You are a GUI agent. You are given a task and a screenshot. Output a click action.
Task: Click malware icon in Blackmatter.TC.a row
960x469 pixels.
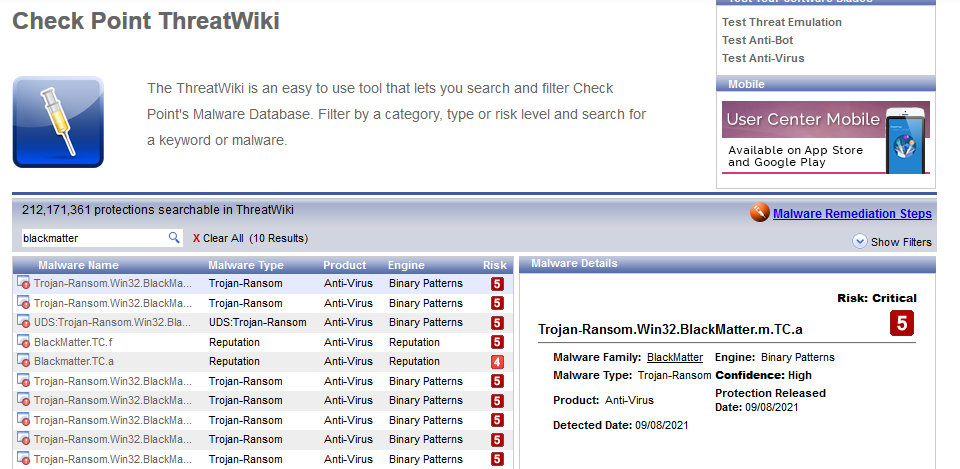[23, 361]
